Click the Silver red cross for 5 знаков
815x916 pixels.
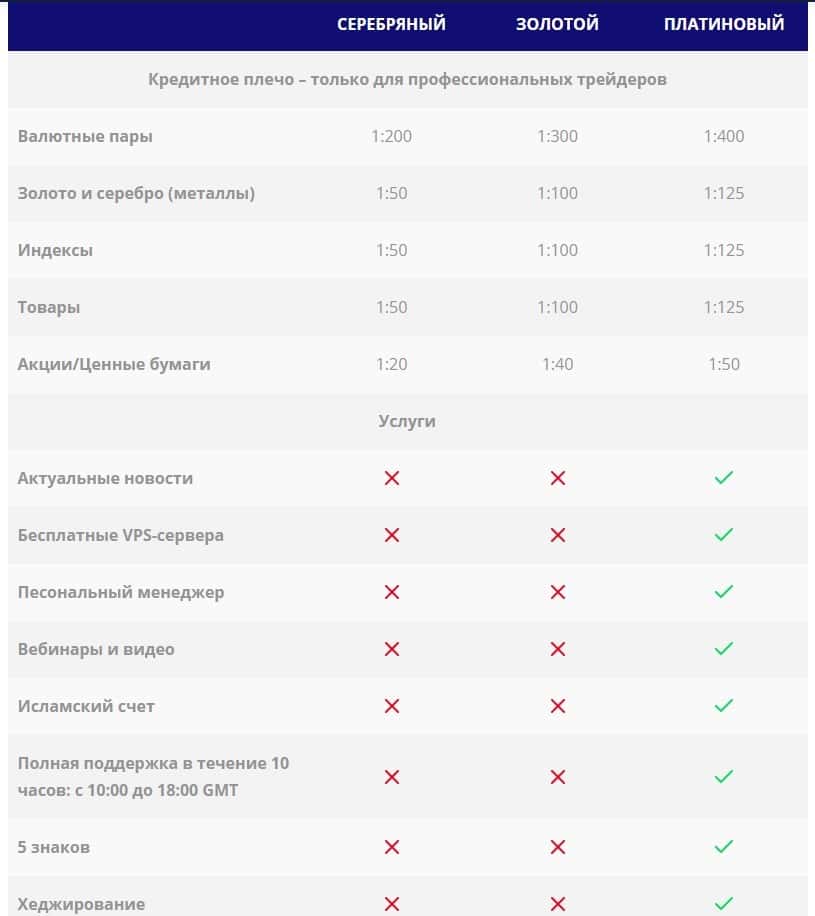coord(391,847)
